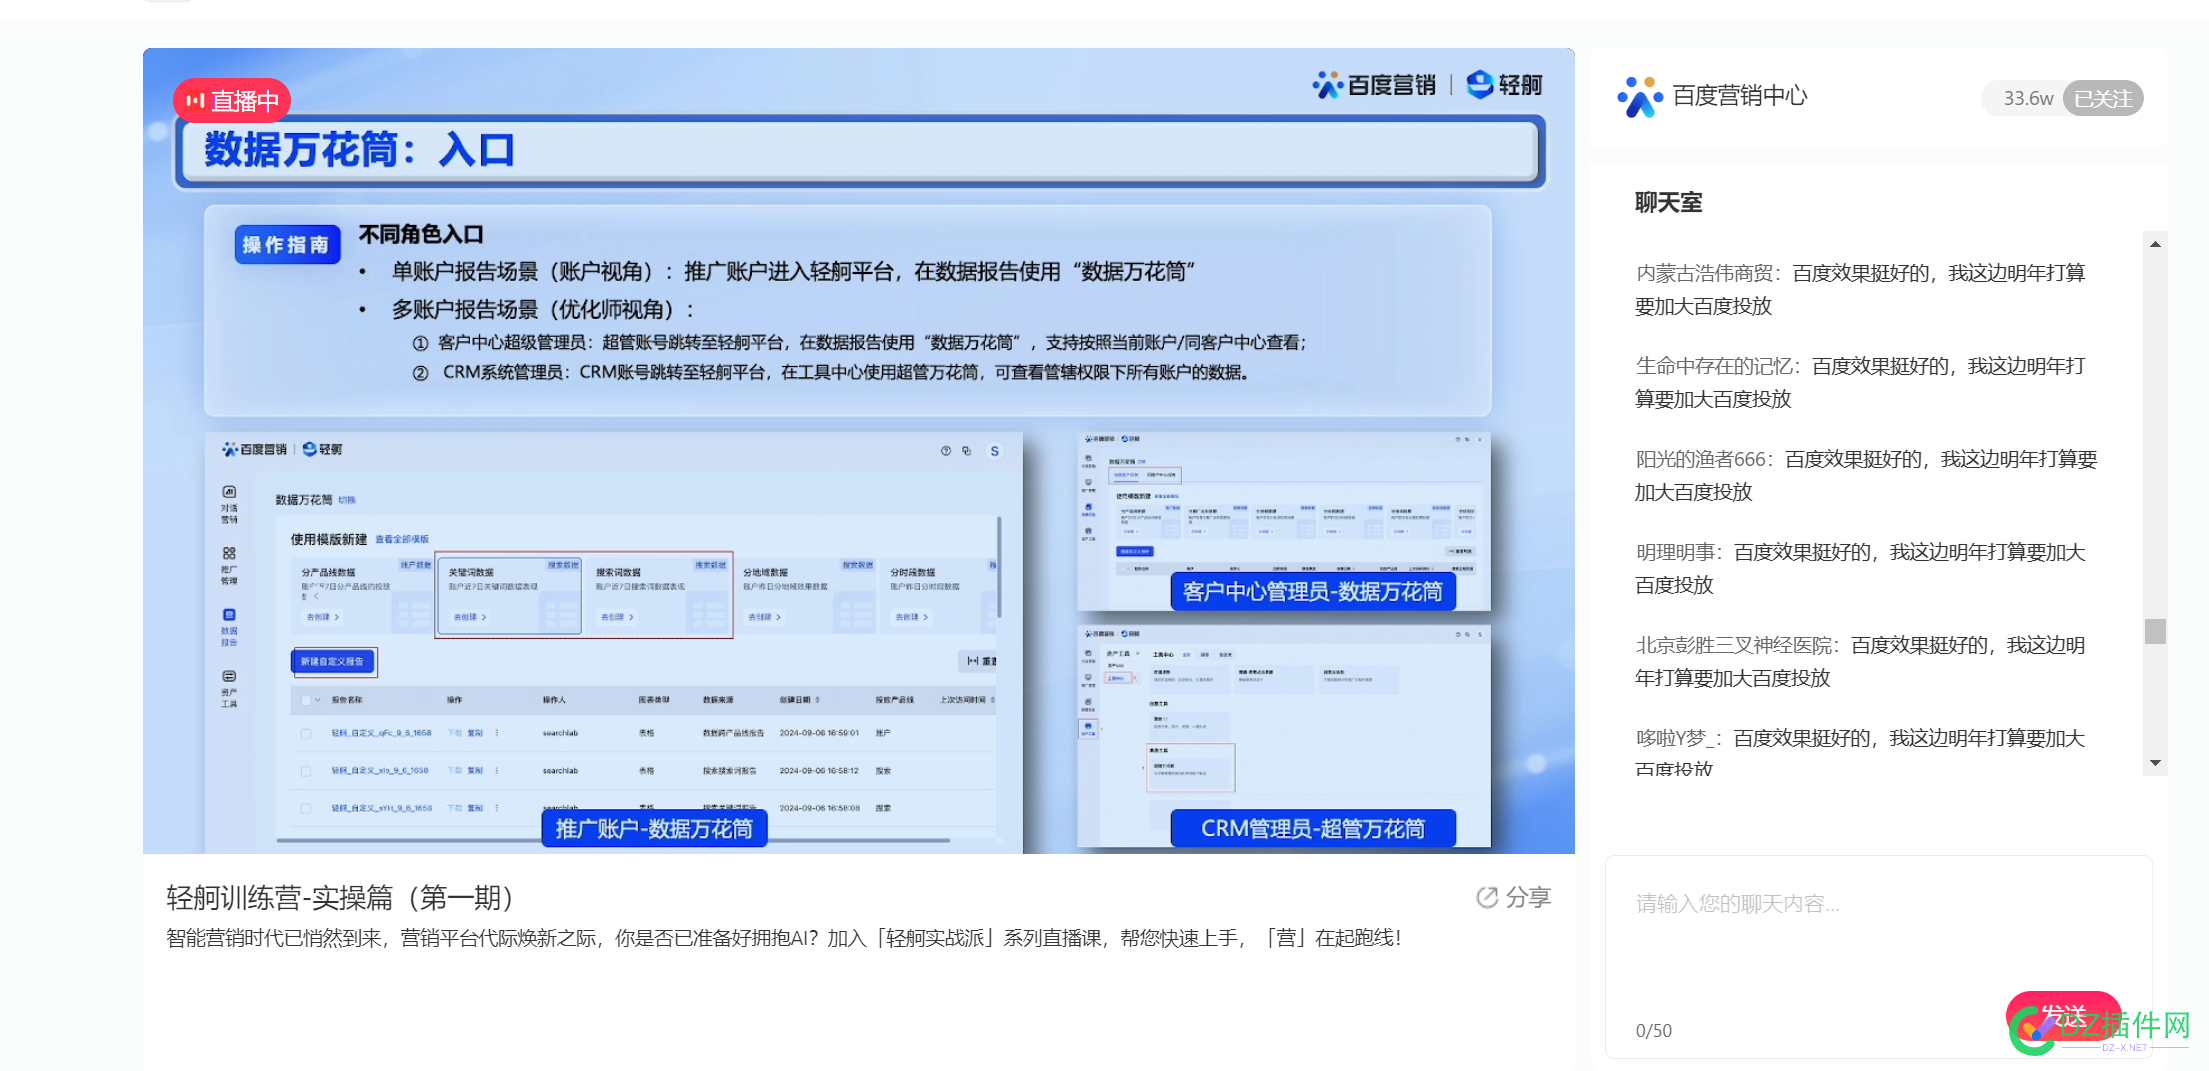Image resolution: width=2209 pixels, height=1071 pixels.
Task: Click the 直播中 live badge
Action: [232, 101]
